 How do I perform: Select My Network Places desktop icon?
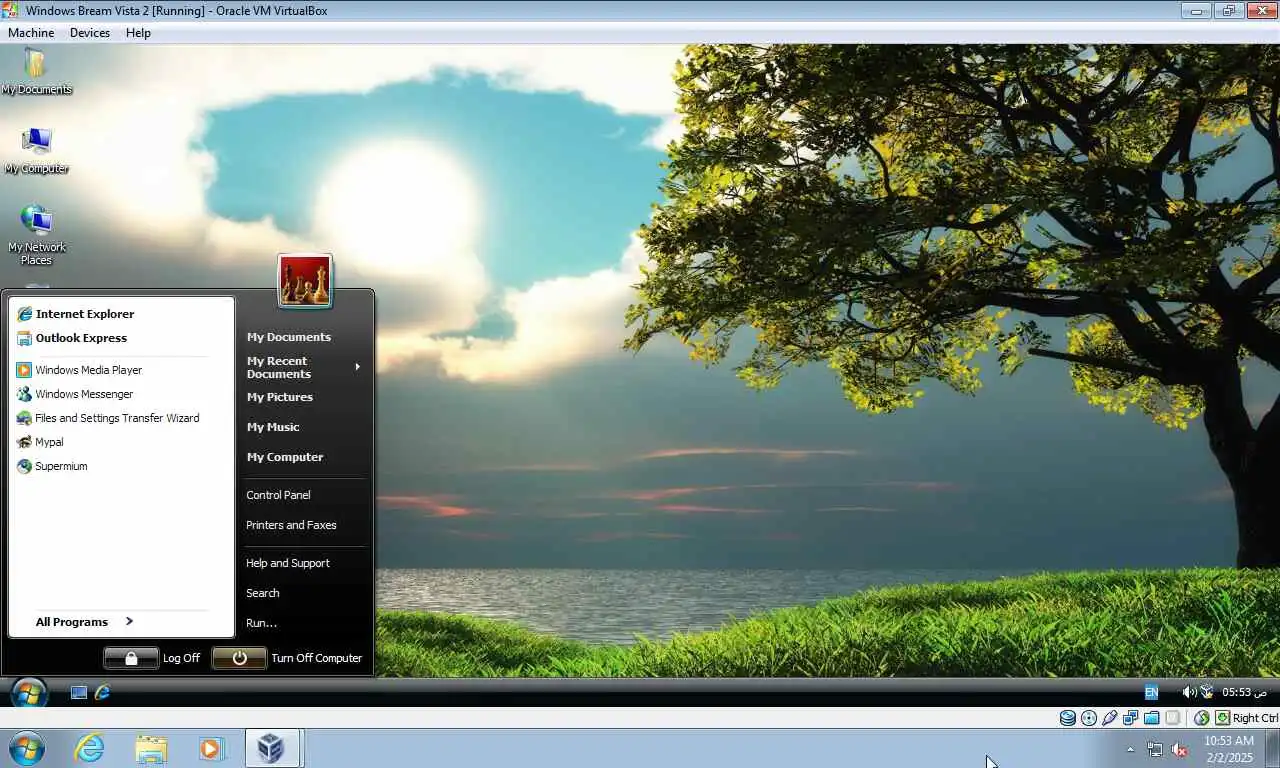(36, 236)
